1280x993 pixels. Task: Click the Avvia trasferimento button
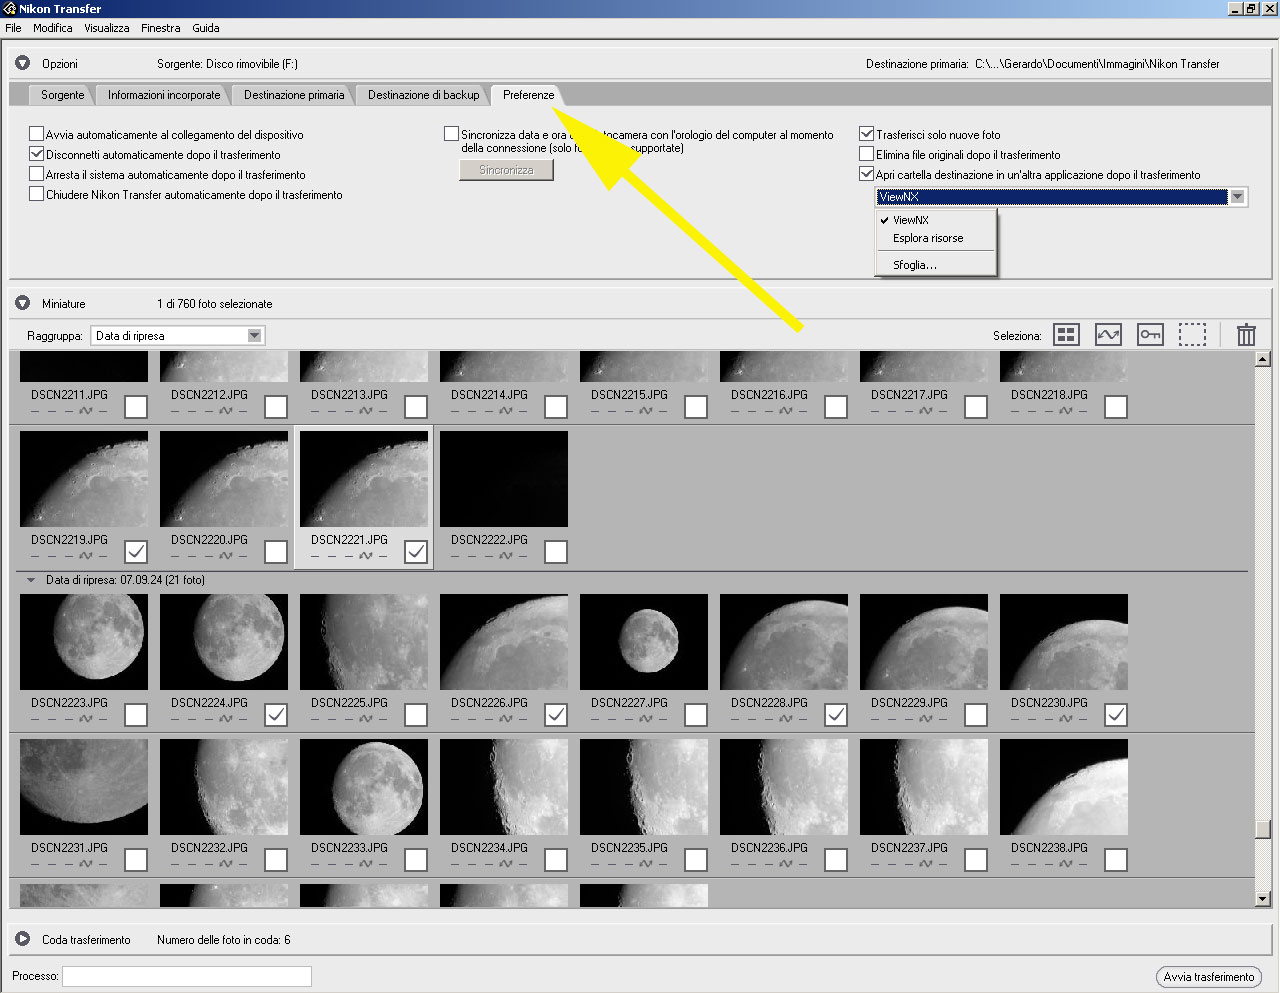pos(1208,977)
